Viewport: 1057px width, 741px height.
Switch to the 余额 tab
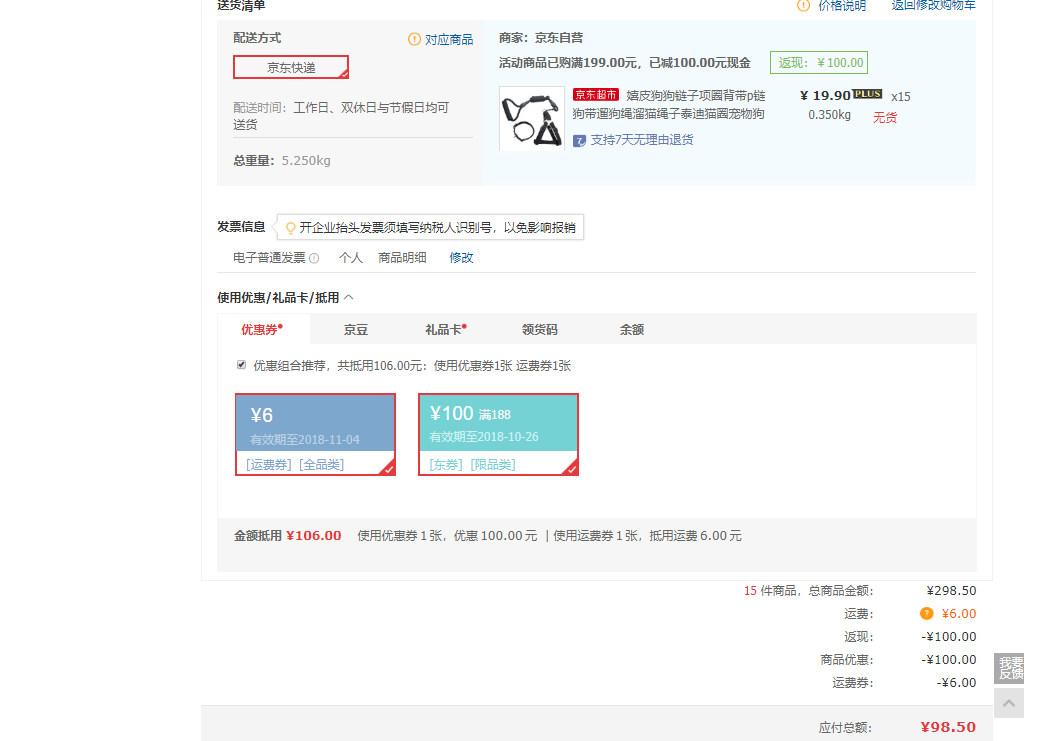632,330
